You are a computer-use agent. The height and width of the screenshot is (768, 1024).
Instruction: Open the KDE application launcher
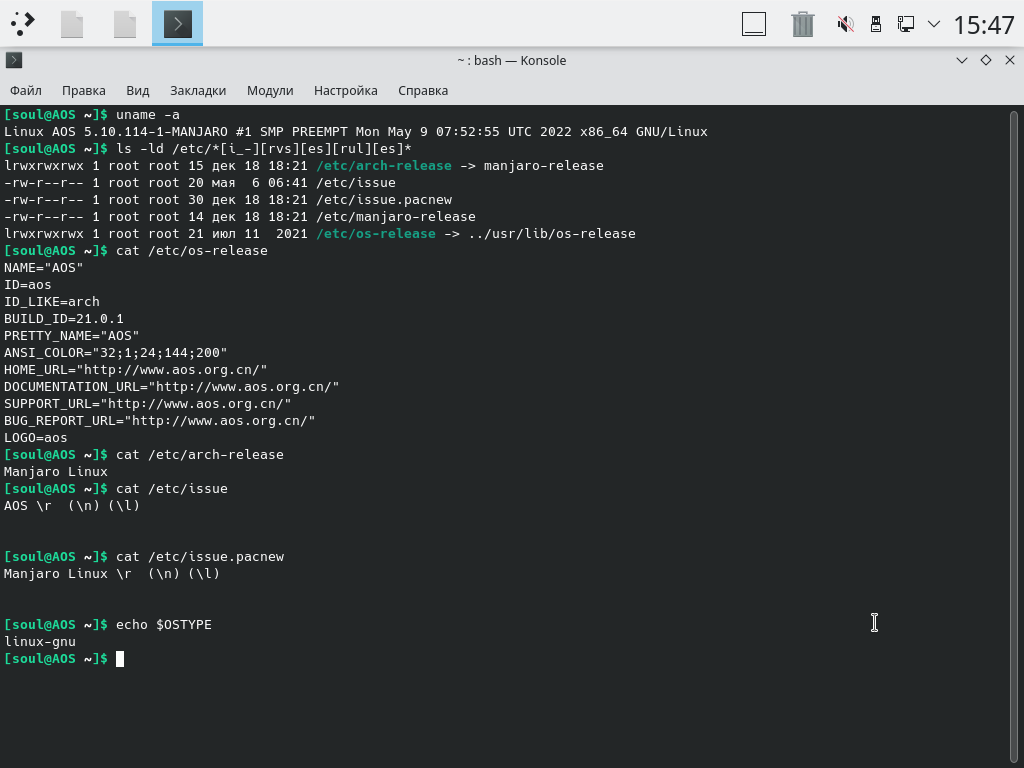22,24
